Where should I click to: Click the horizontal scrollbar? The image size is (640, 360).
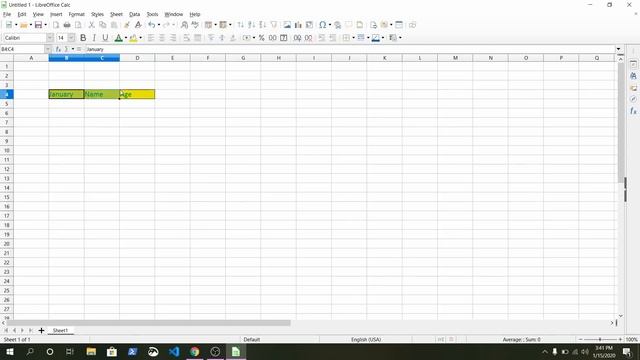tap(149, 323)
